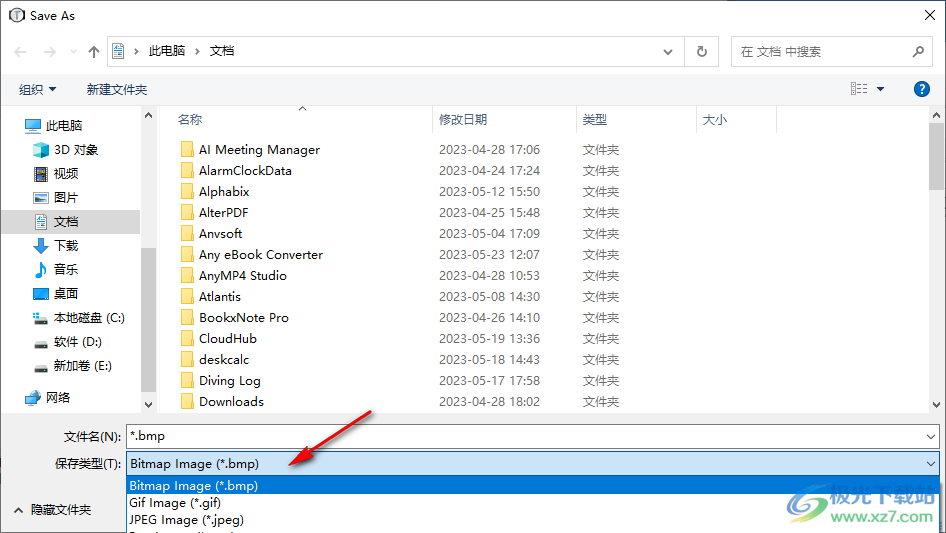Open 图片 folder in sidebar
Screen dimensions: 946x533
click(x=56, y=197)
